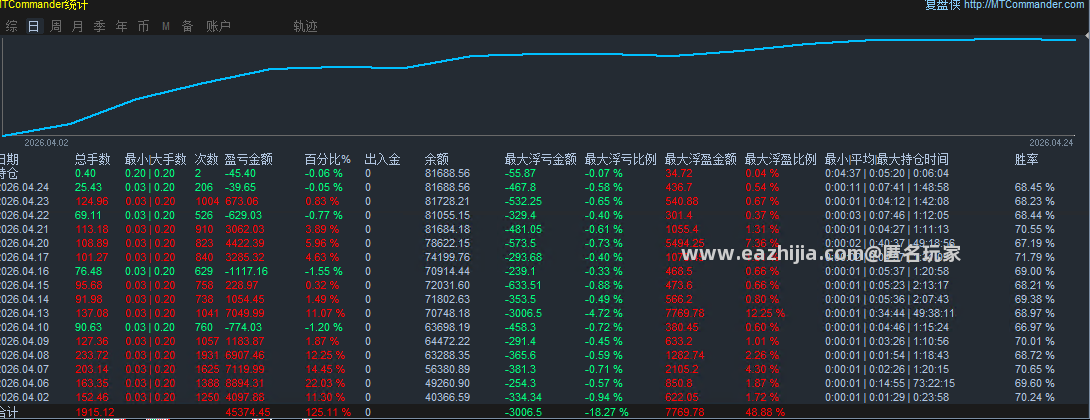The image size is (1090, 420).
Task: Click trade count 1931
Action: click(x=206, y=356)
